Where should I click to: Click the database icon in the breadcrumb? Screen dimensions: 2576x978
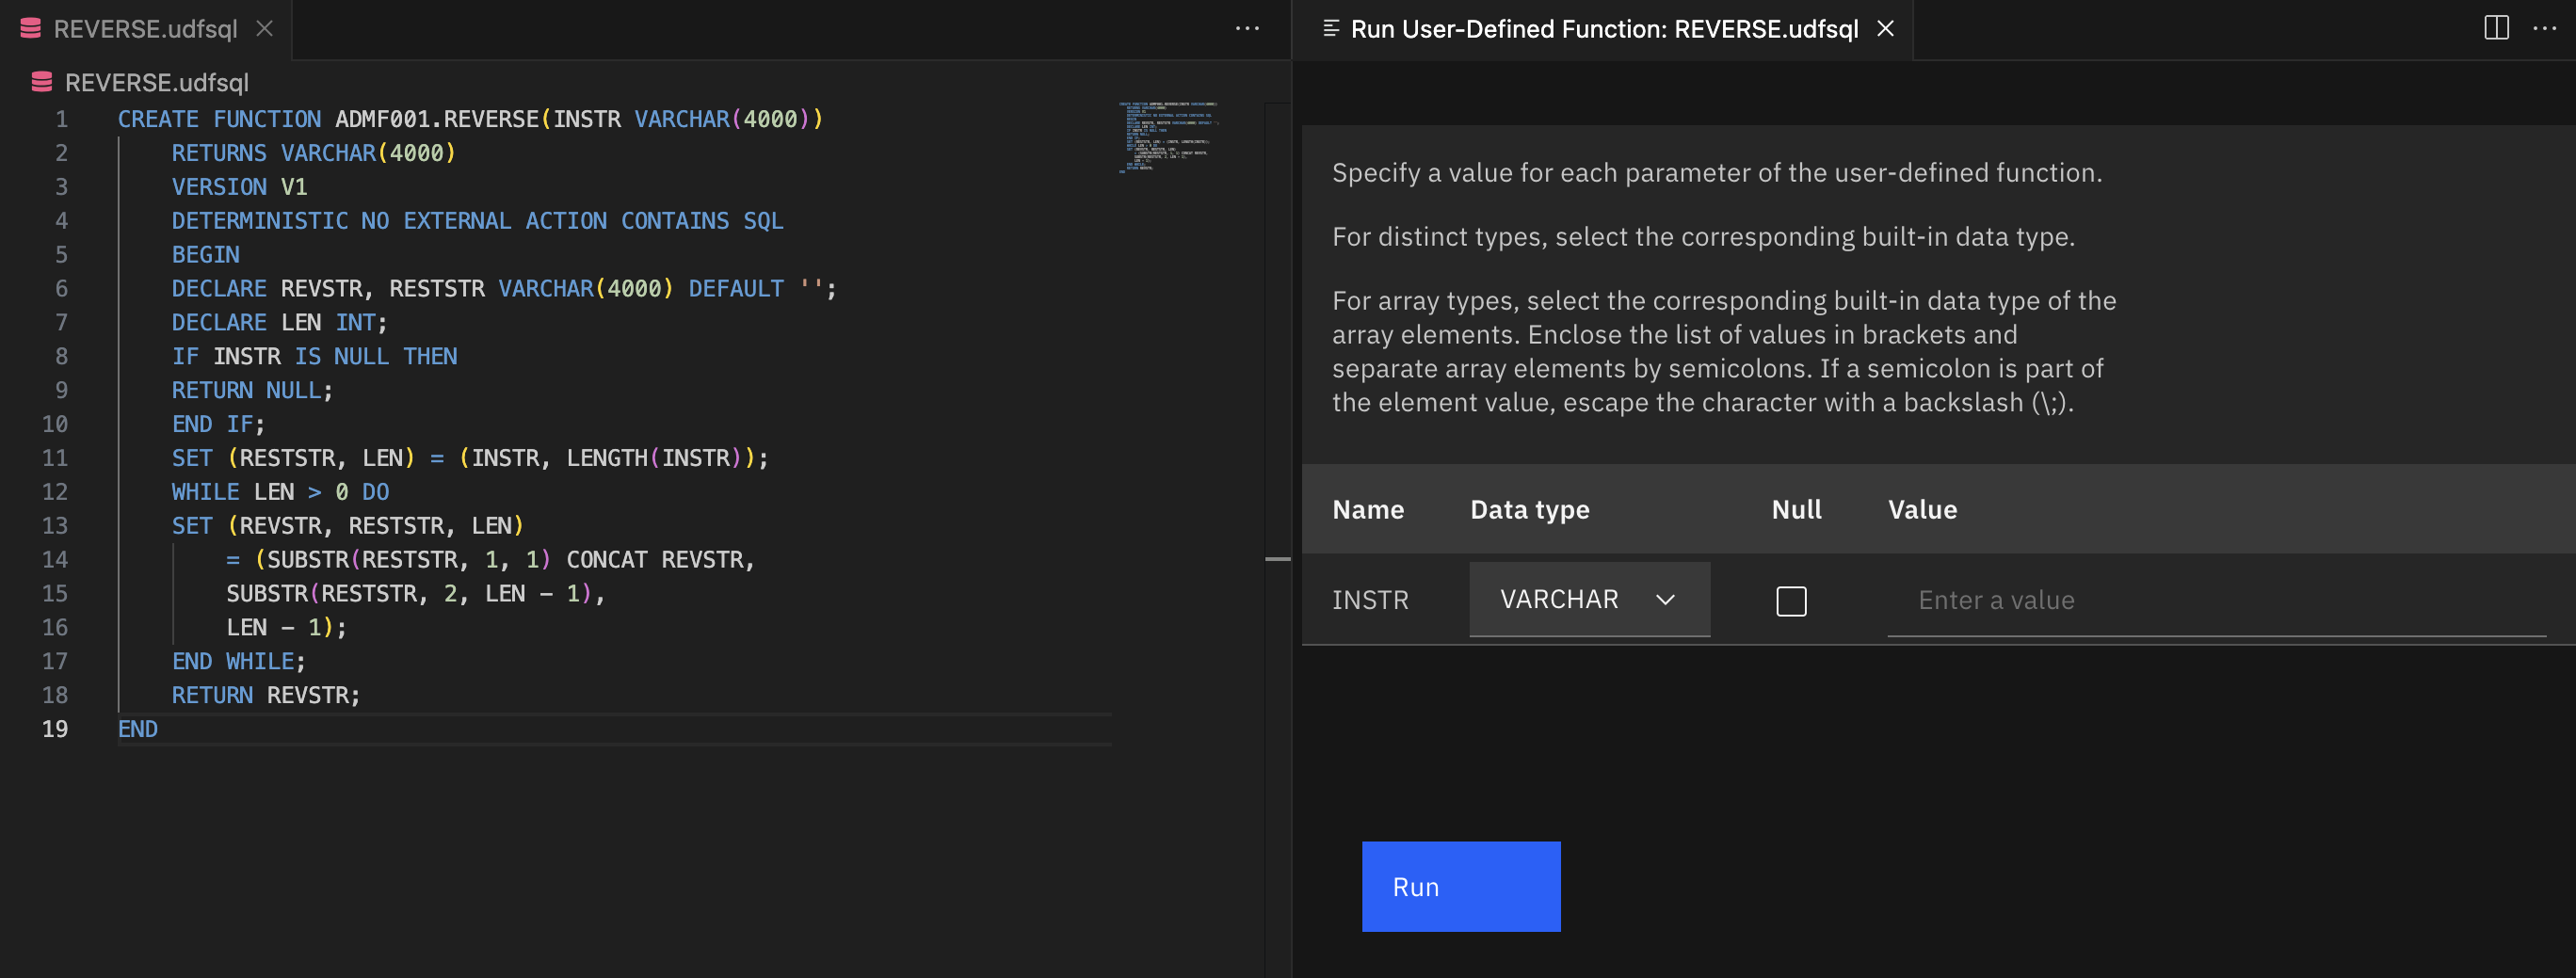pyautogui.click(x=41, y=82)
